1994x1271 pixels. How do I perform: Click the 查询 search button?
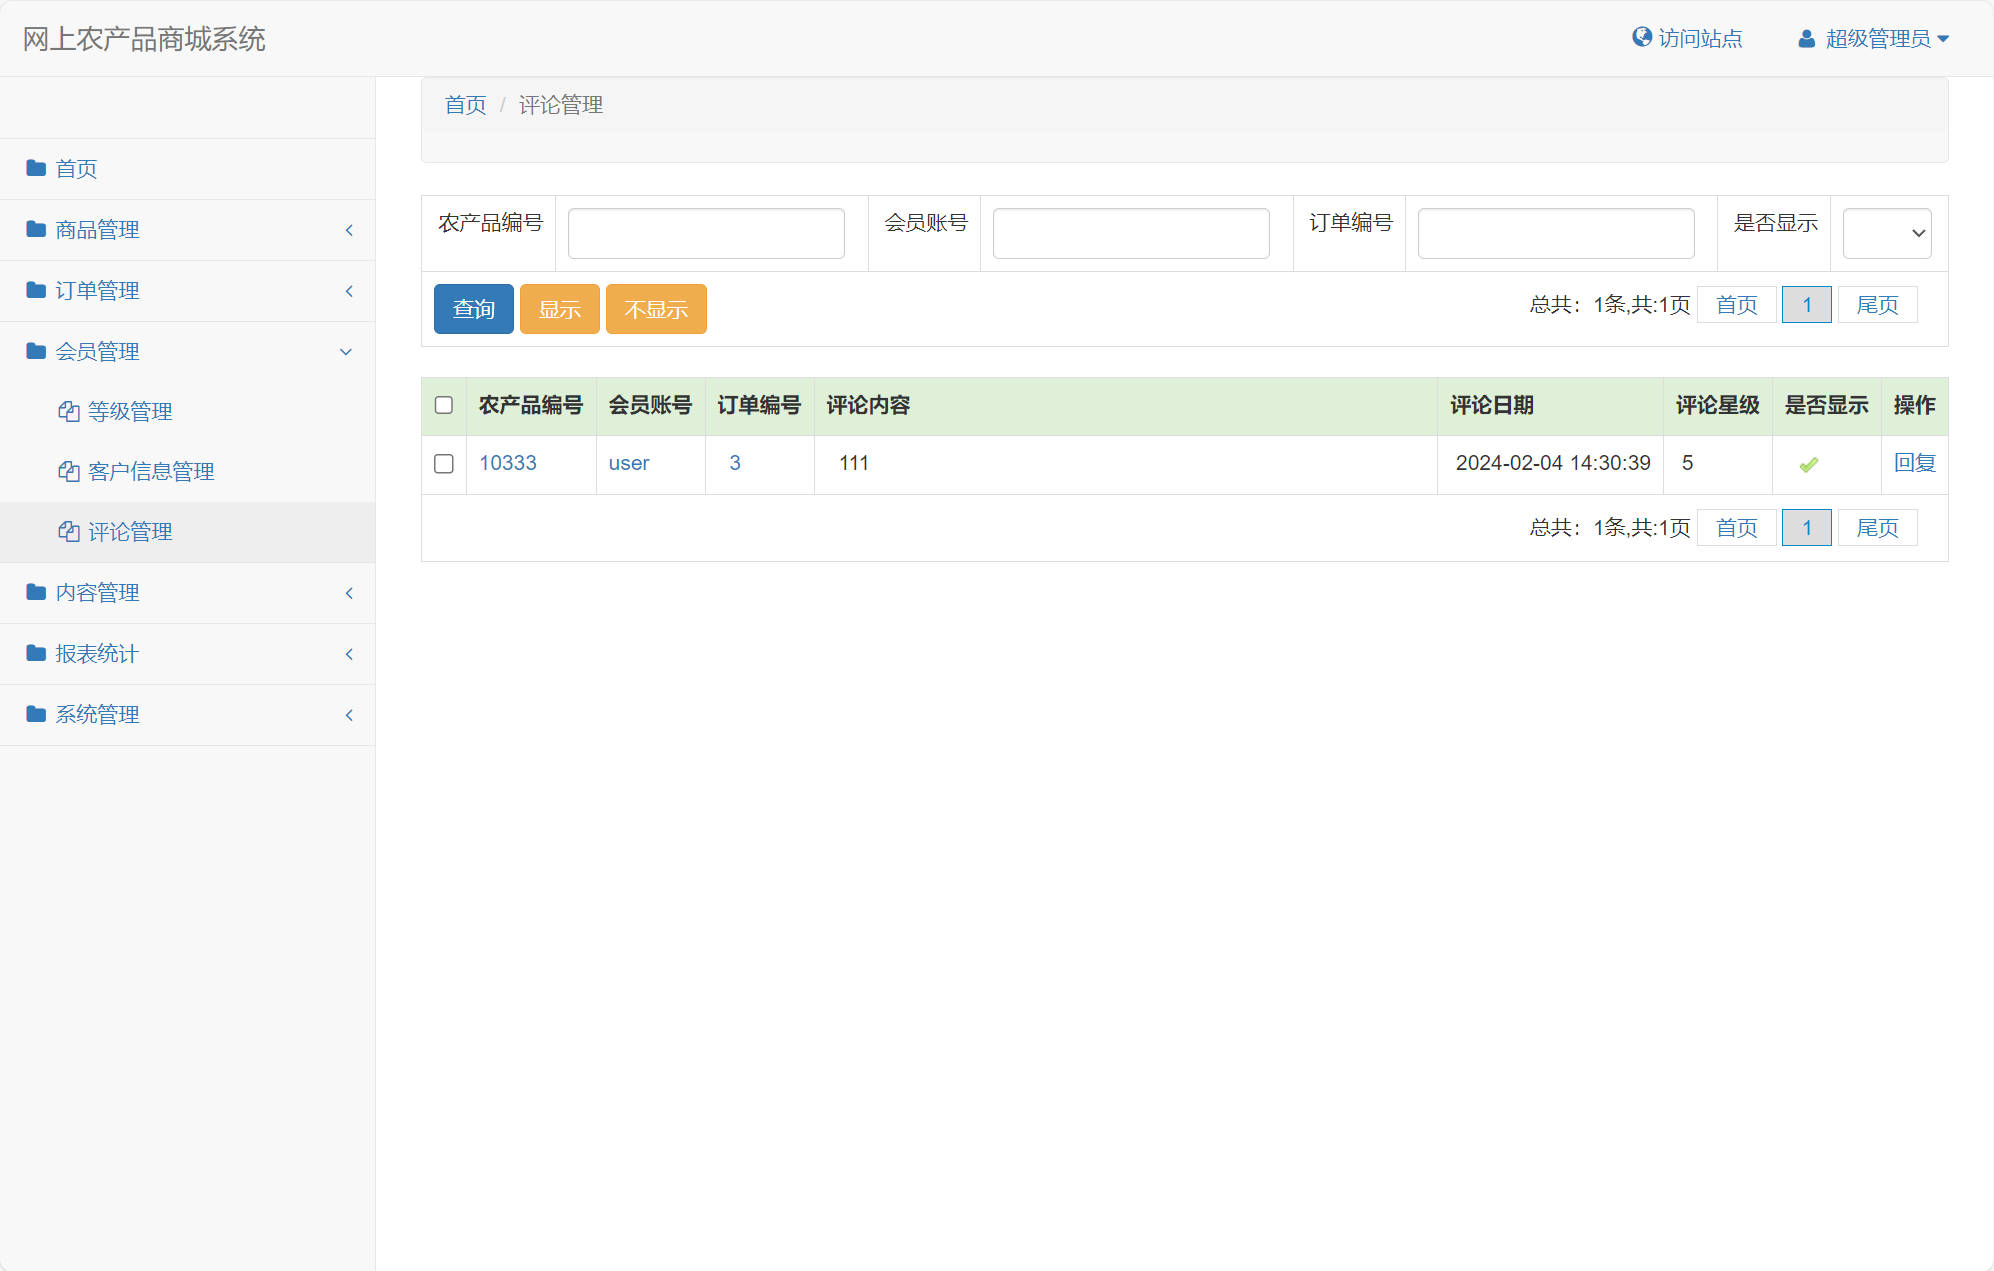click(473, 309)
